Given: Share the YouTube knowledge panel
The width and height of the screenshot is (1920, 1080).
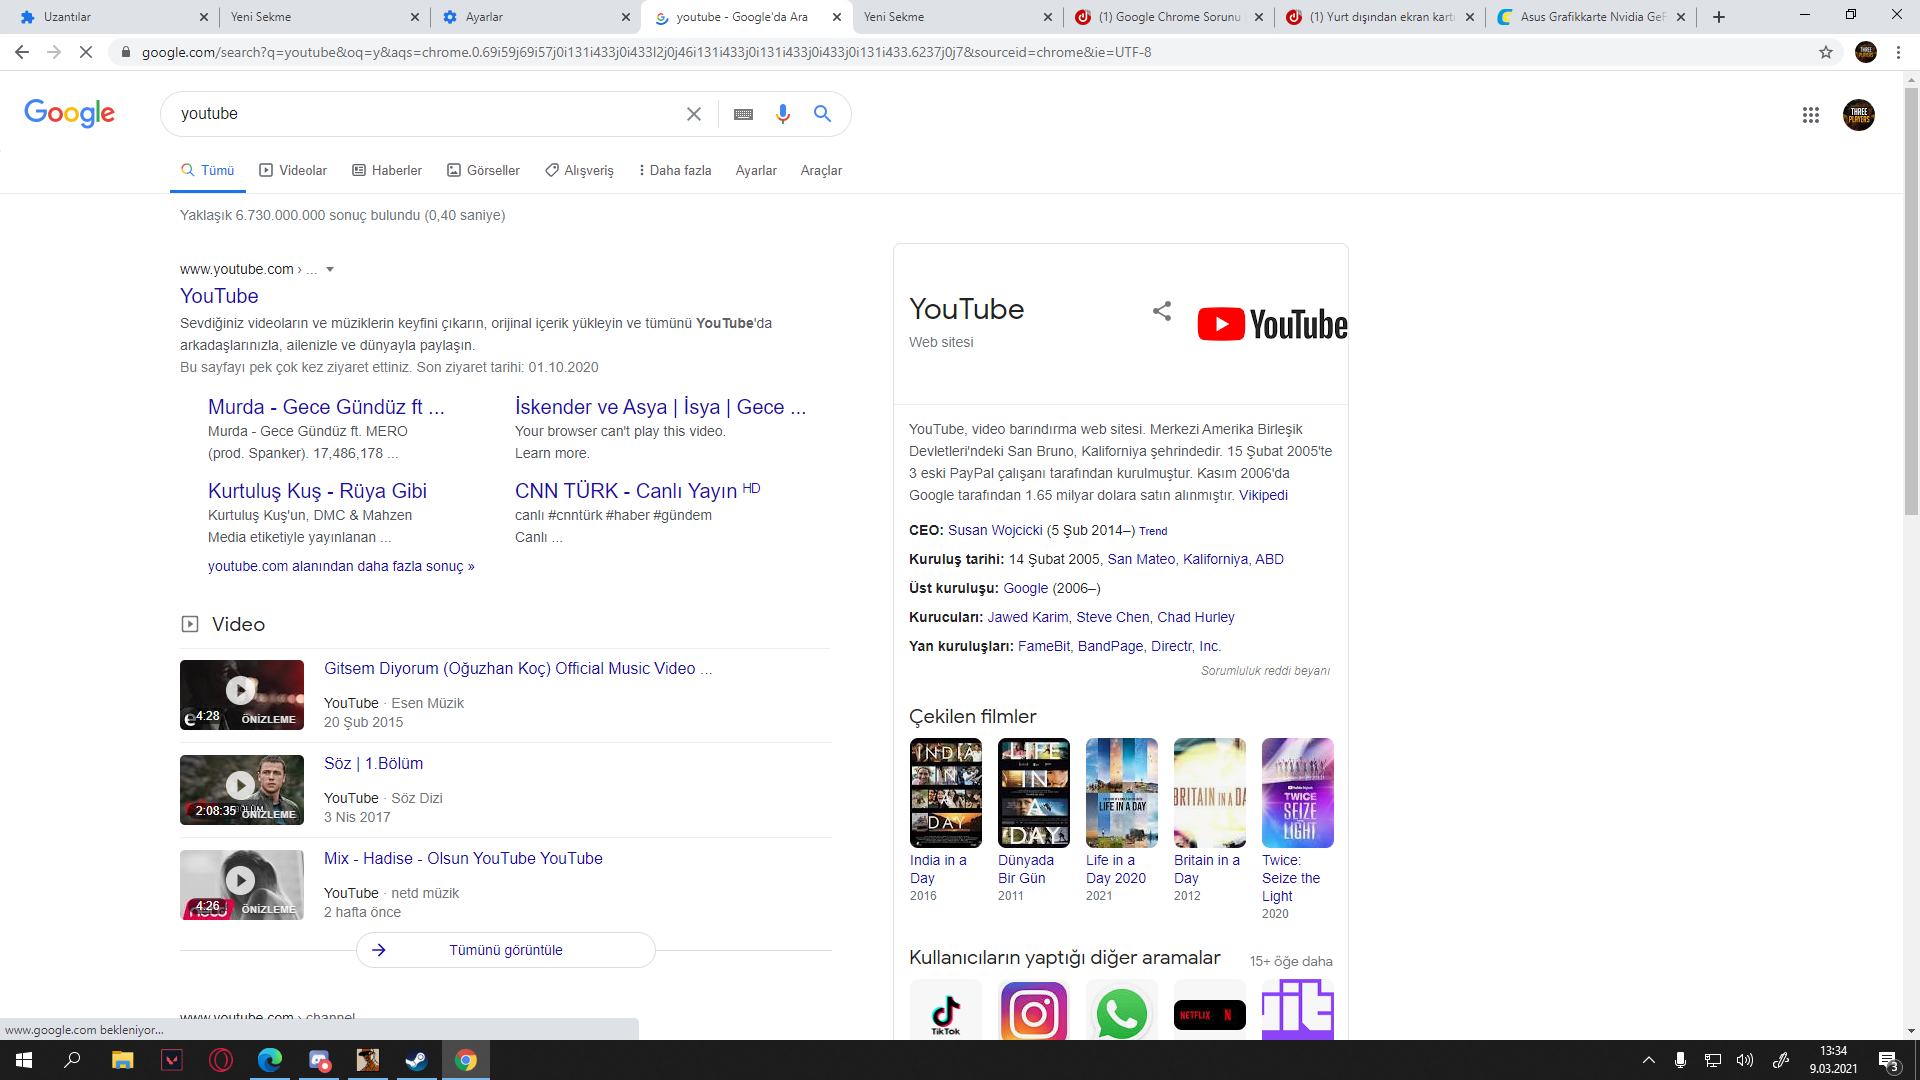Looking at the screenshot, I should point(1161,311).
